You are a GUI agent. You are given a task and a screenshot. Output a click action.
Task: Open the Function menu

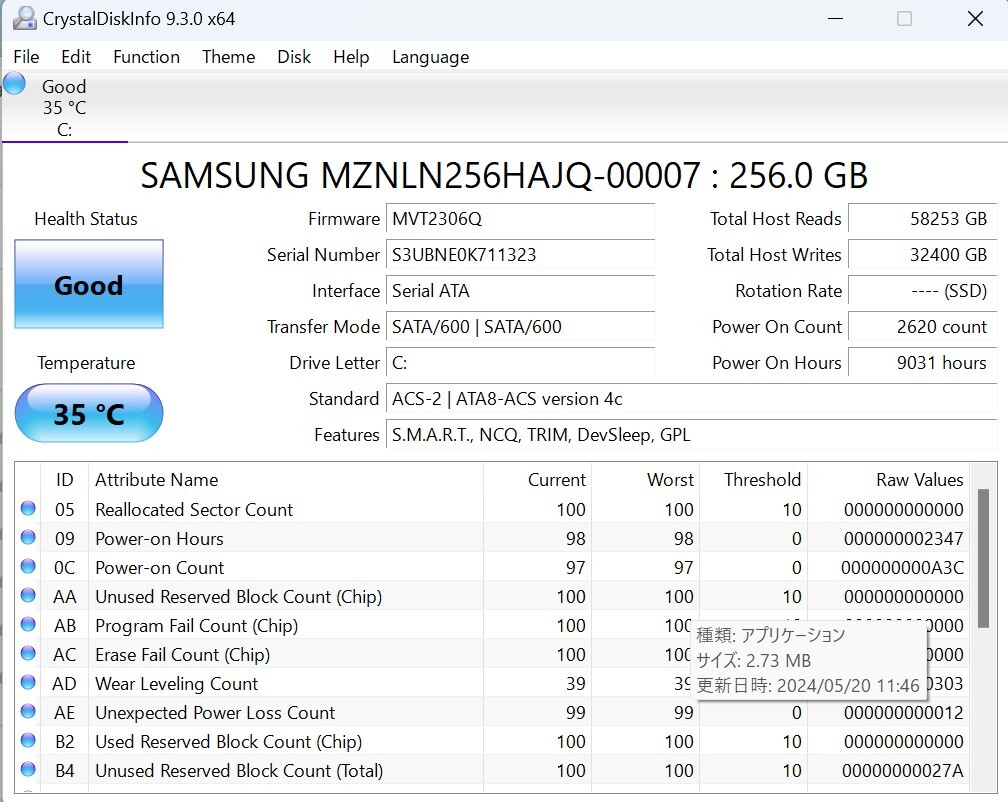146,57
